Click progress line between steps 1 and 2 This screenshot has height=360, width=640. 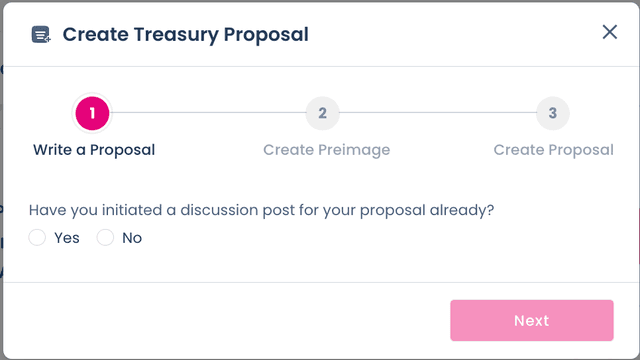tap(208, 113)
